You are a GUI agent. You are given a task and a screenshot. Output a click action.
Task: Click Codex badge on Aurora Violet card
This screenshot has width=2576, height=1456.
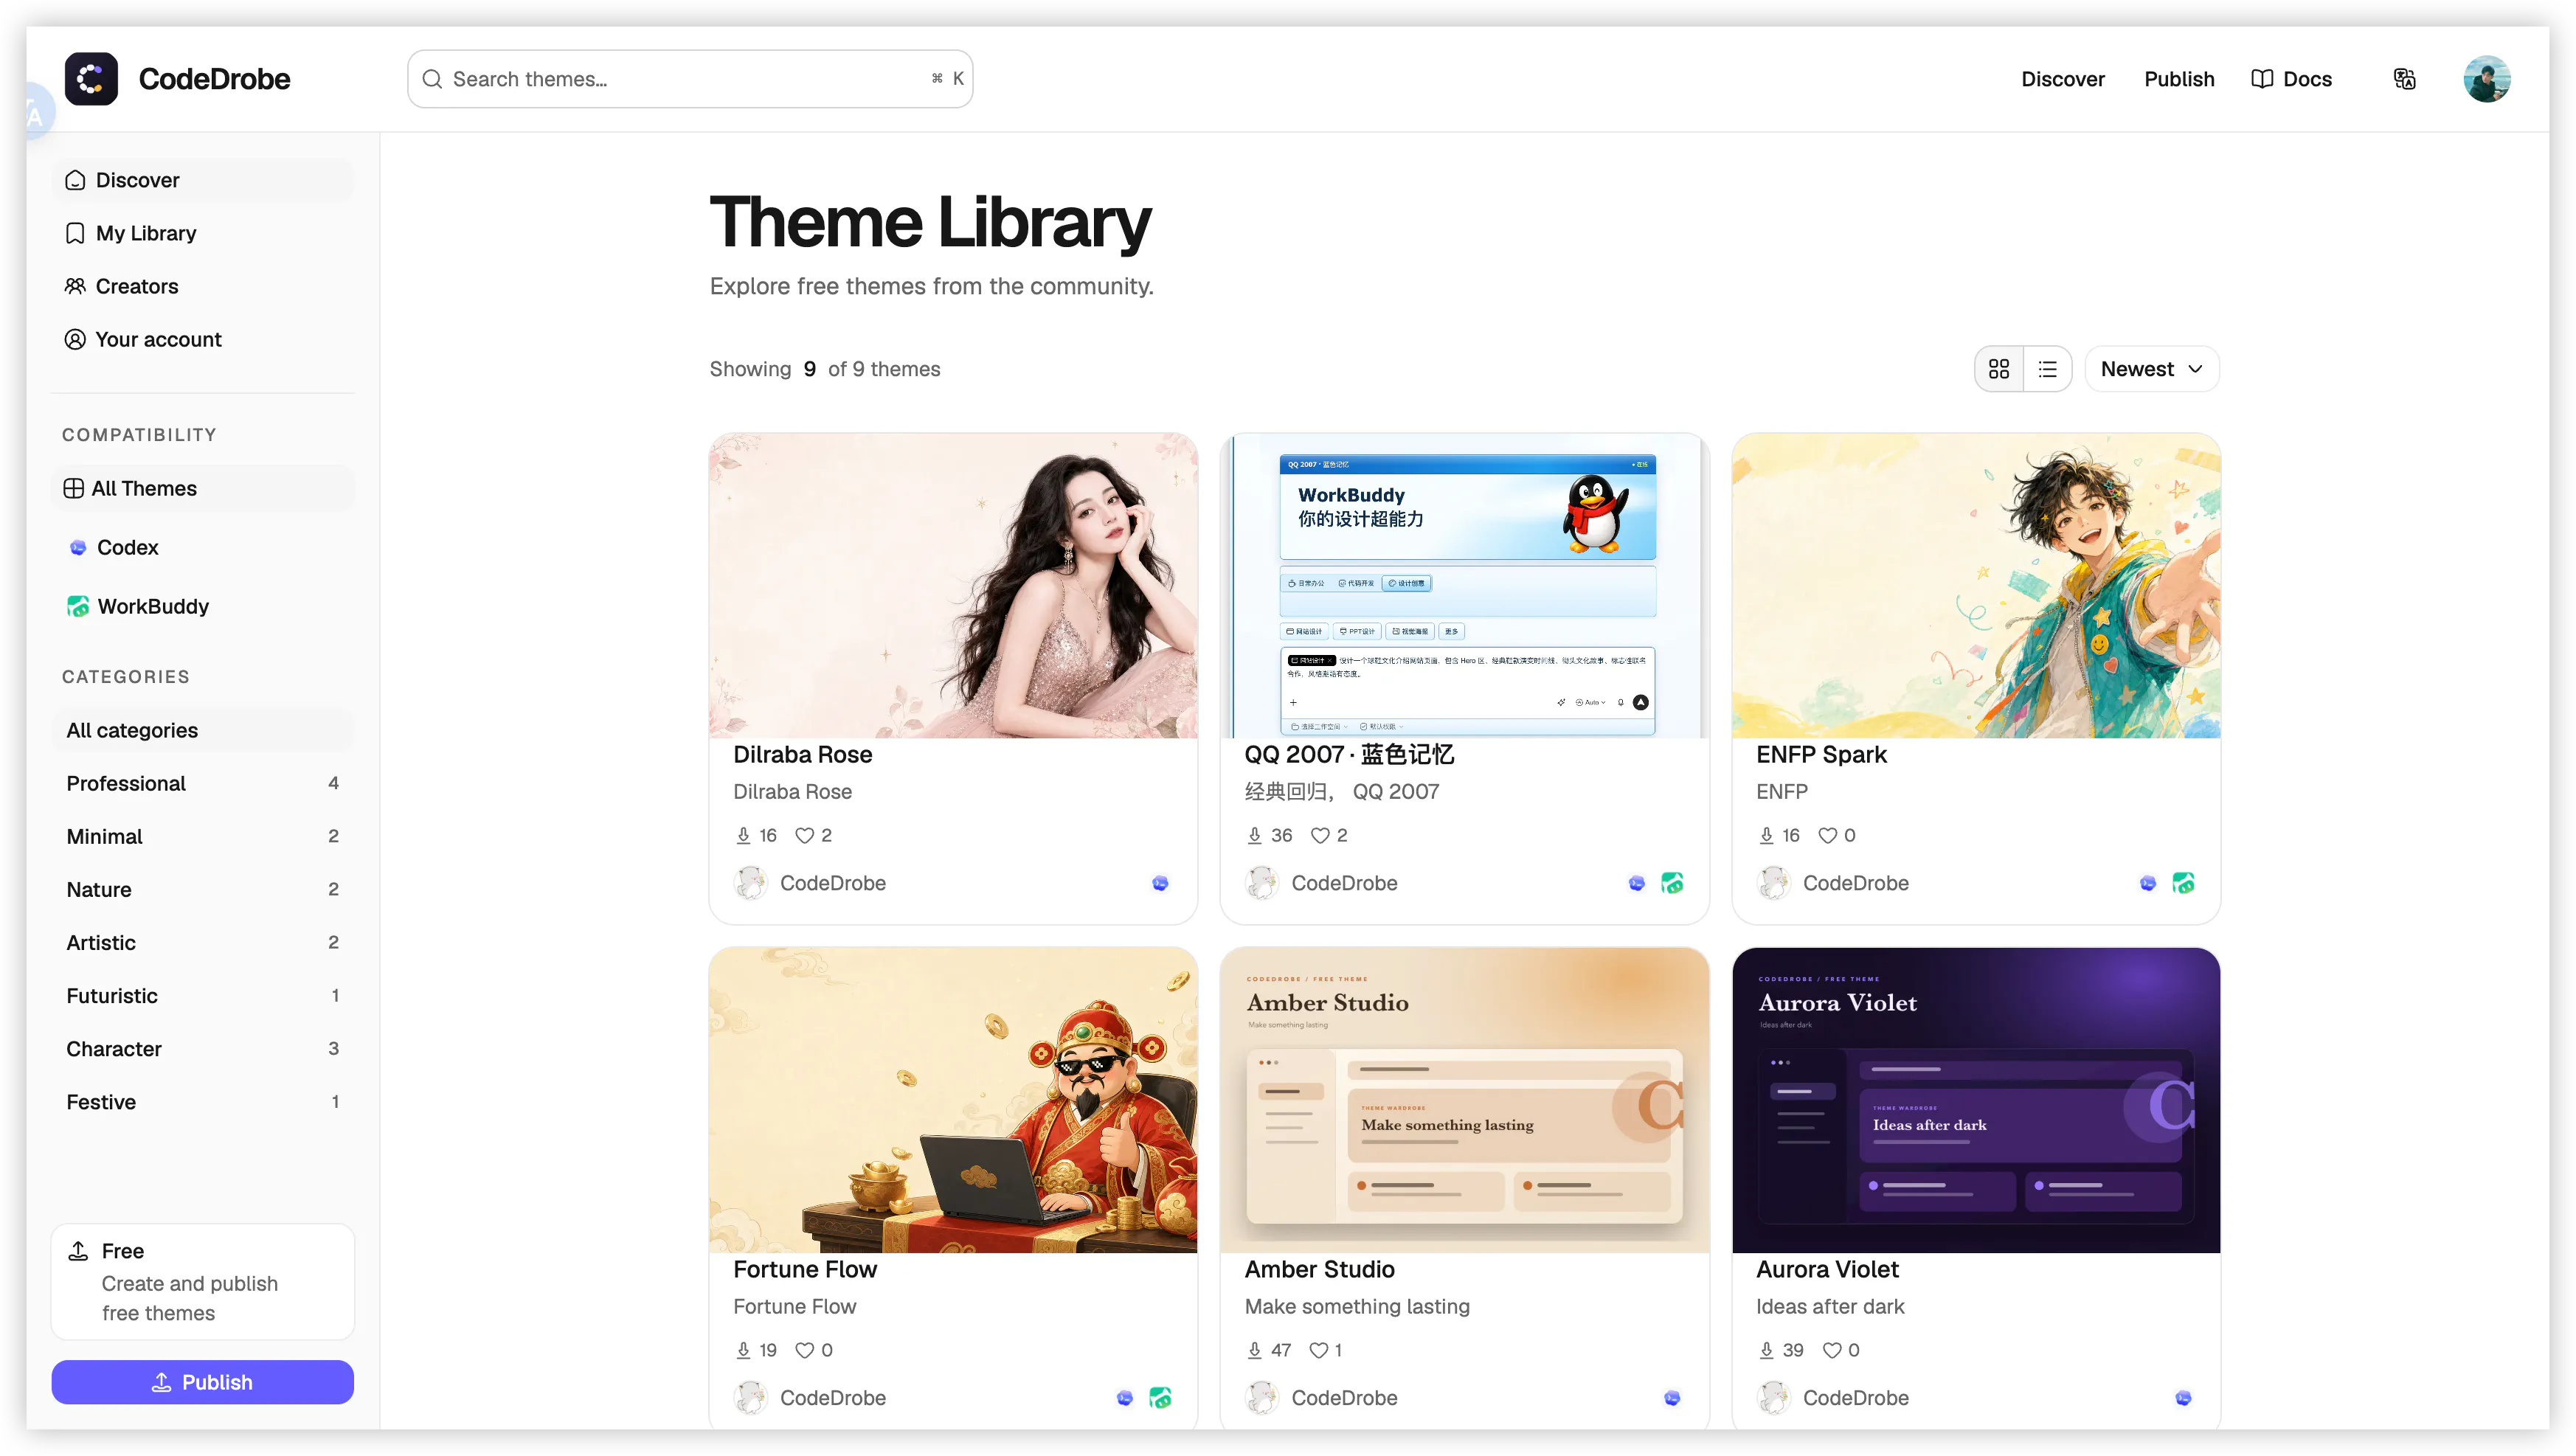2183,1398
